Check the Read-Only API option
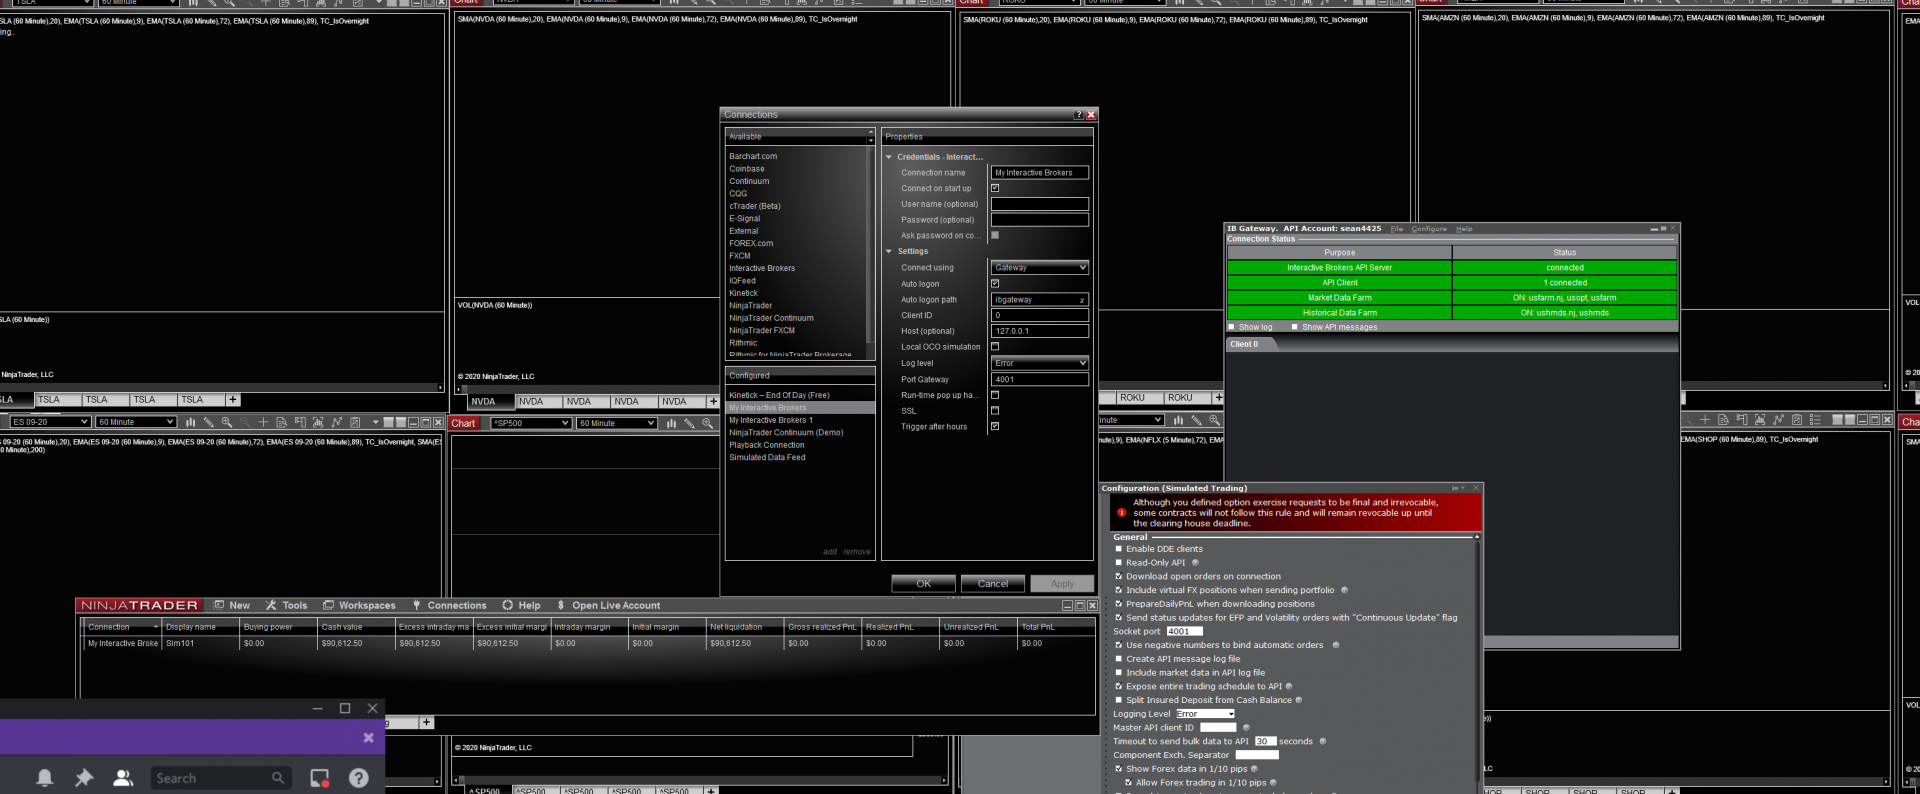Image resolution: width=1920 pixels, height=794 pixels. [x=1119, y=563]
